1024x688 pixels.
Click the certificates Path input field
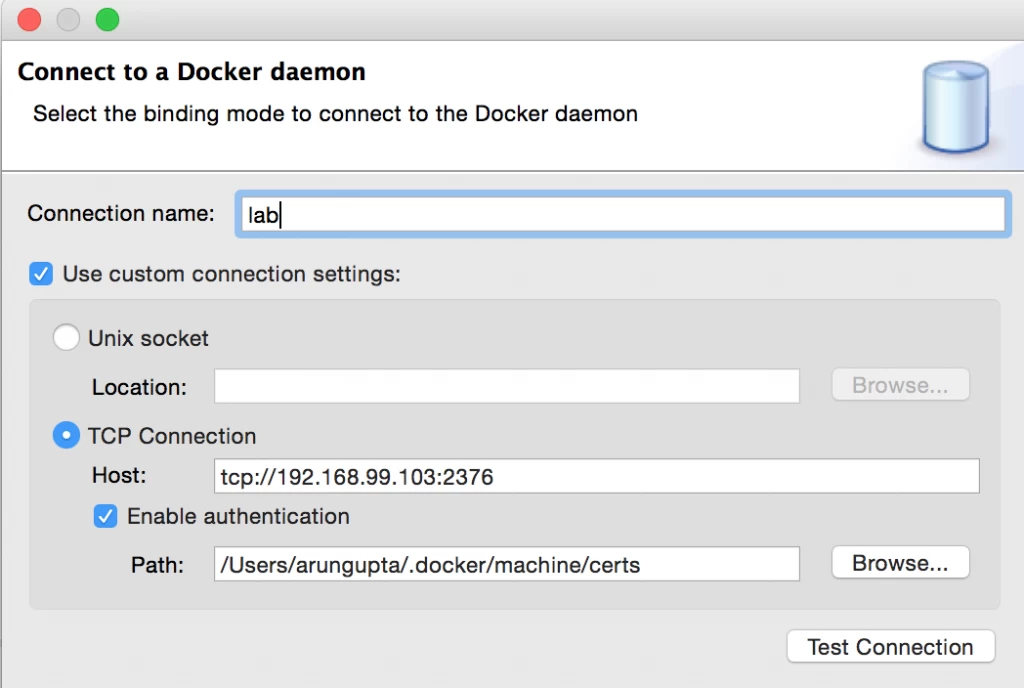point(507,564)
